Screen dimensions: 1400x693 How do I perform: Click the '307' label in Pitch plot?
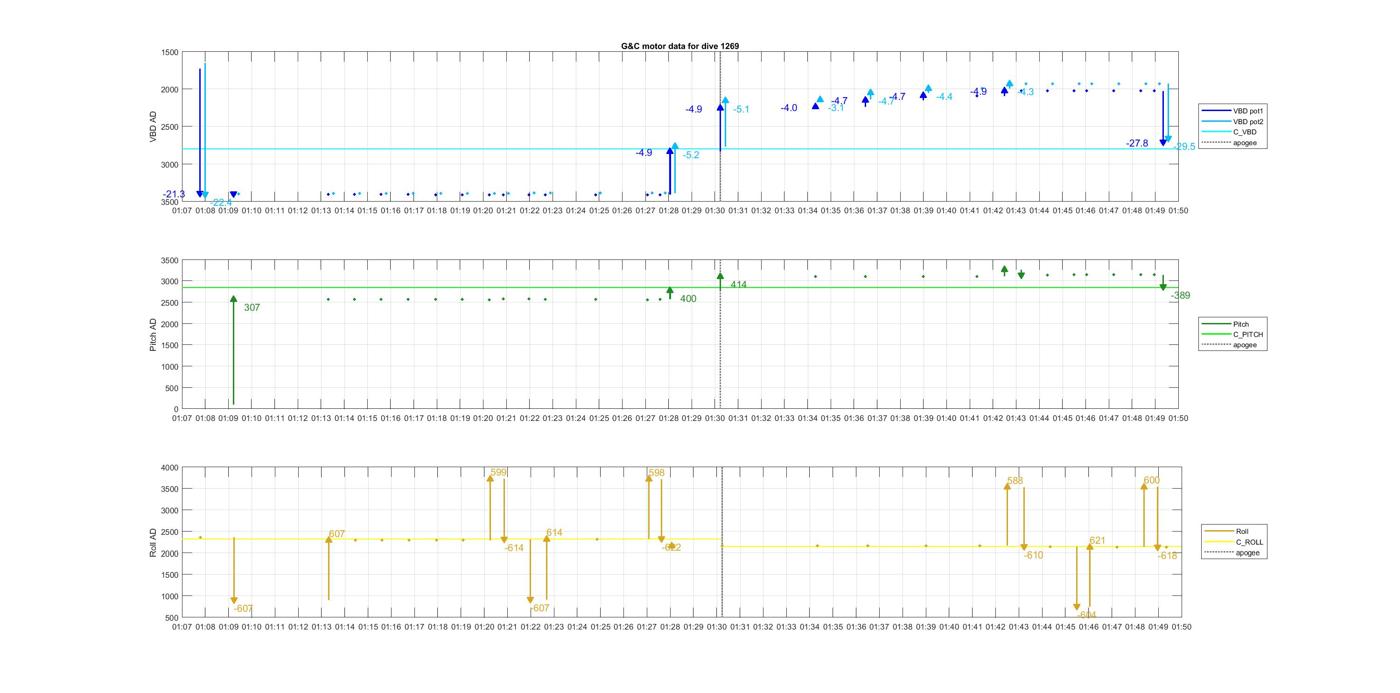pyautogui.click(x=252, y=308)
